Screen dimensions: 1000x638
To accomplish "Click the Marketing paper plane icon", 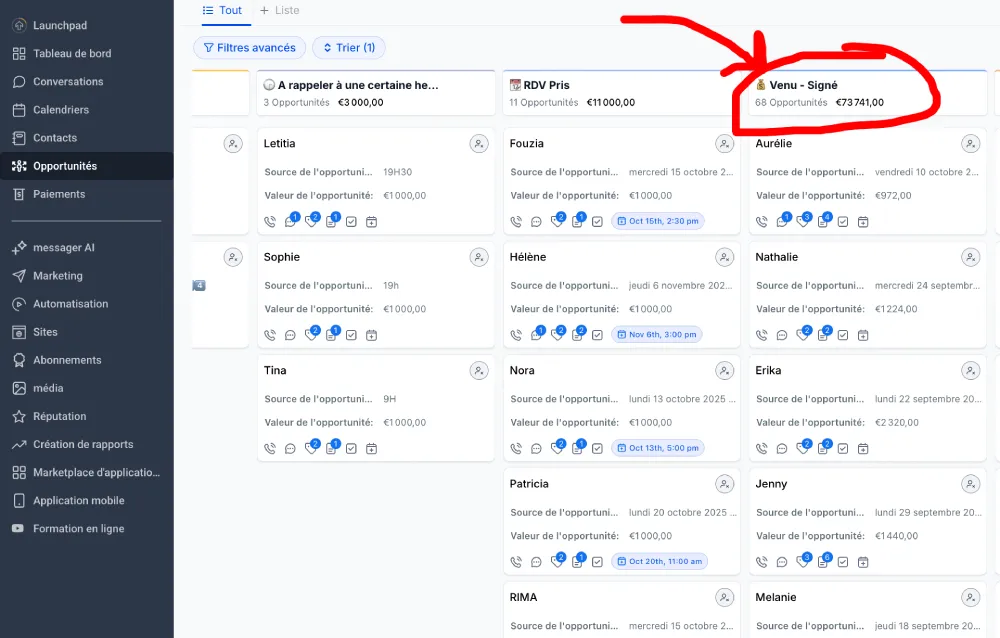I will (19, 276).
